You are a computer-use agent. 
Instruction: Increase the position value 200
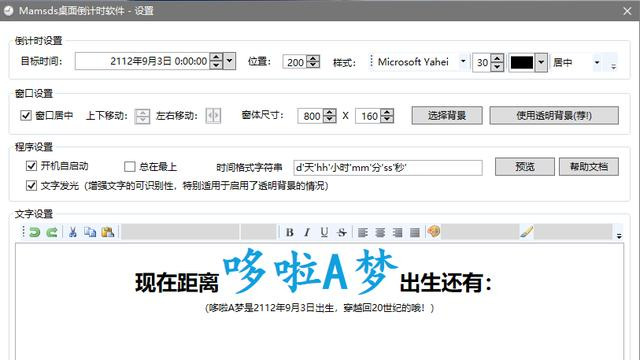(313, 58)
